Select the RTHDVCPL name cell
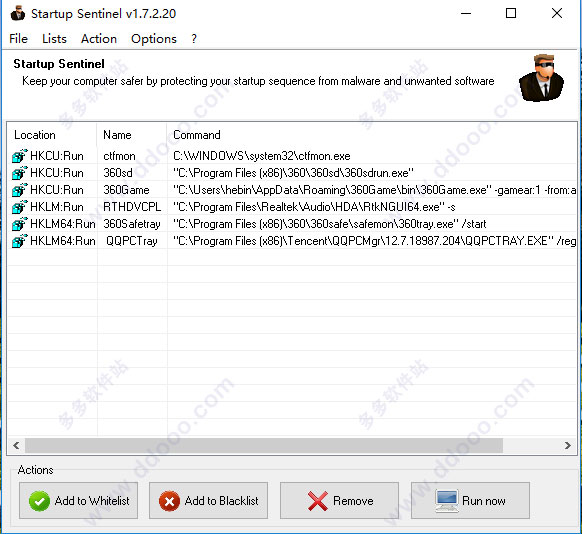 132,207
